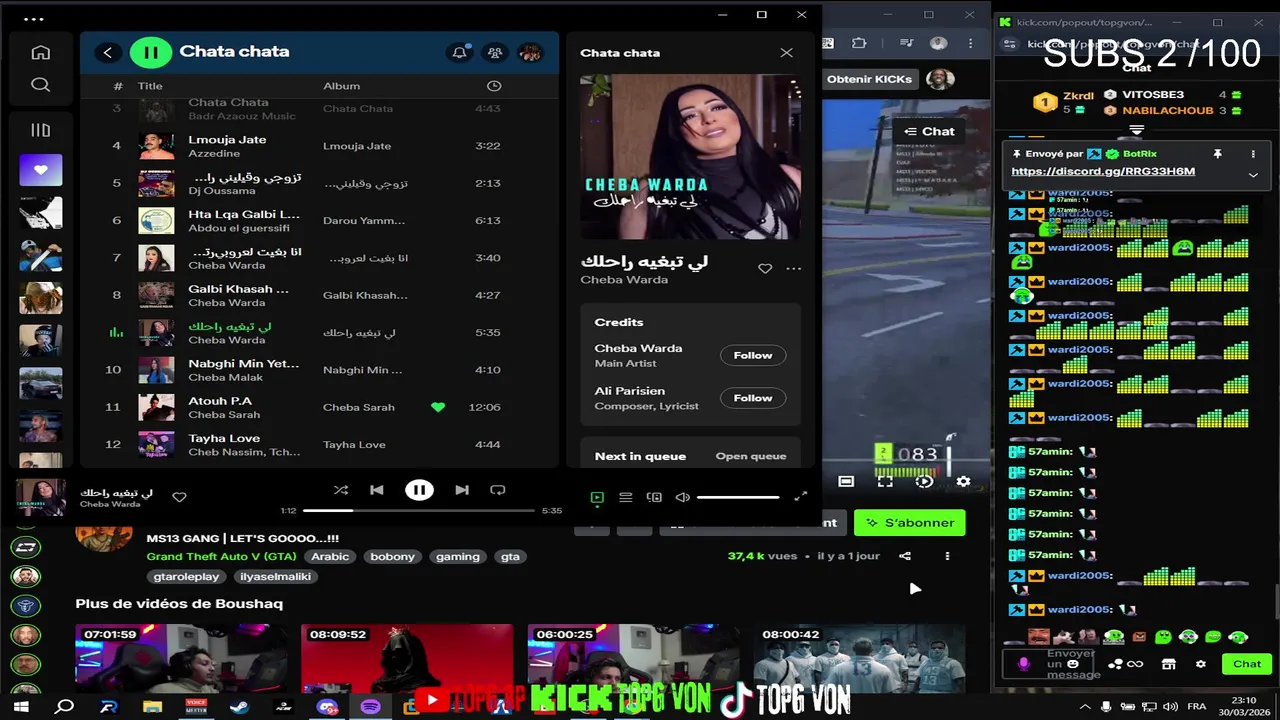
Task: Toggle theater mode on Kick player
Action: pyautogui.click(x=846, y=481)
